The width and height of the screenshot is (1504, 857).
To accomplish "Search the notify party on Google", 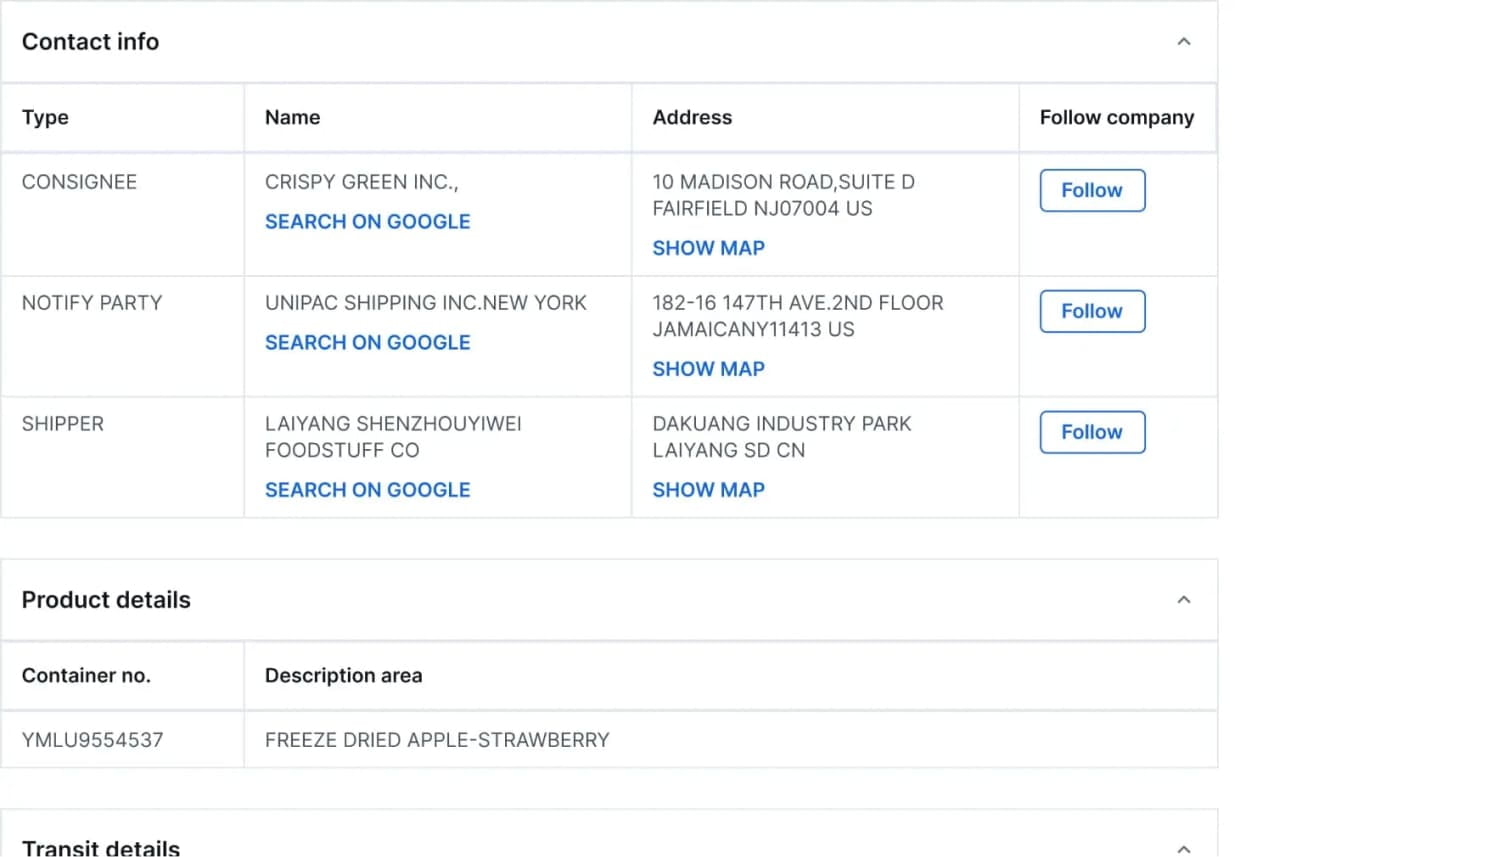I will [367, 342].
